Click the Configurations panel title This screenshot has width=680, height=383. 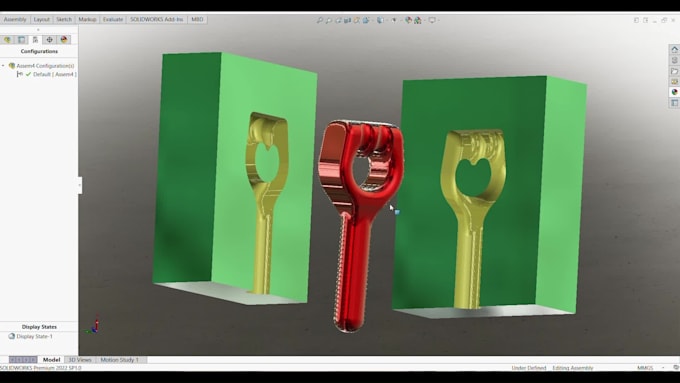(x=39, y=51)
